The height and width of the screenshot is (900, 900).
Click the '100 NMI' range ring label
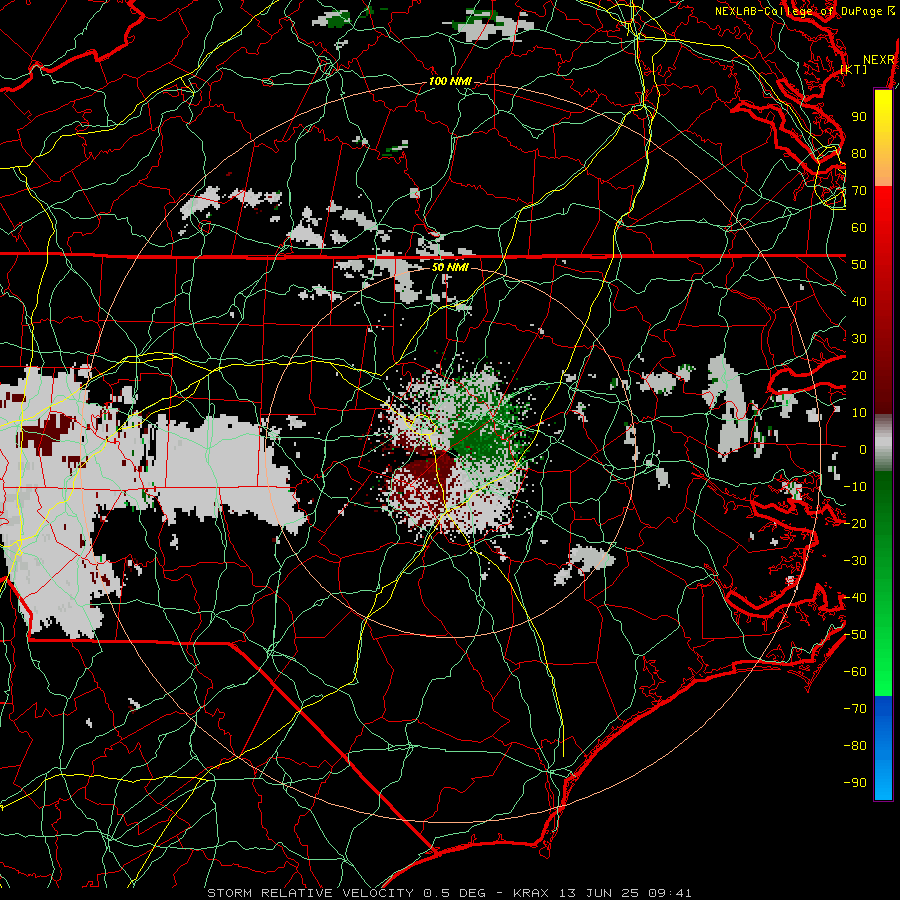(450, 82)
